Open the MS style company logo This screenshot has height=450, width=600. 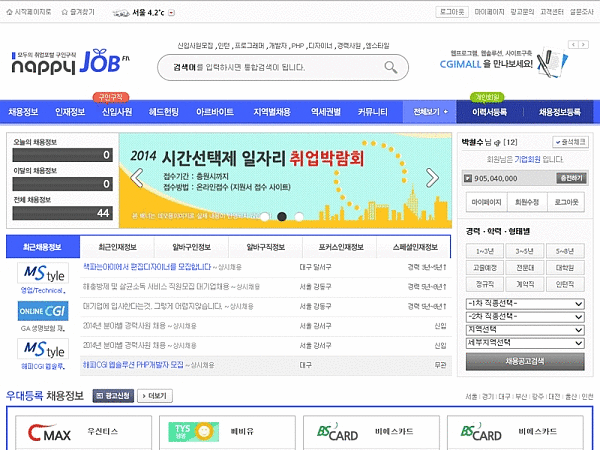(x=42, y=274)
